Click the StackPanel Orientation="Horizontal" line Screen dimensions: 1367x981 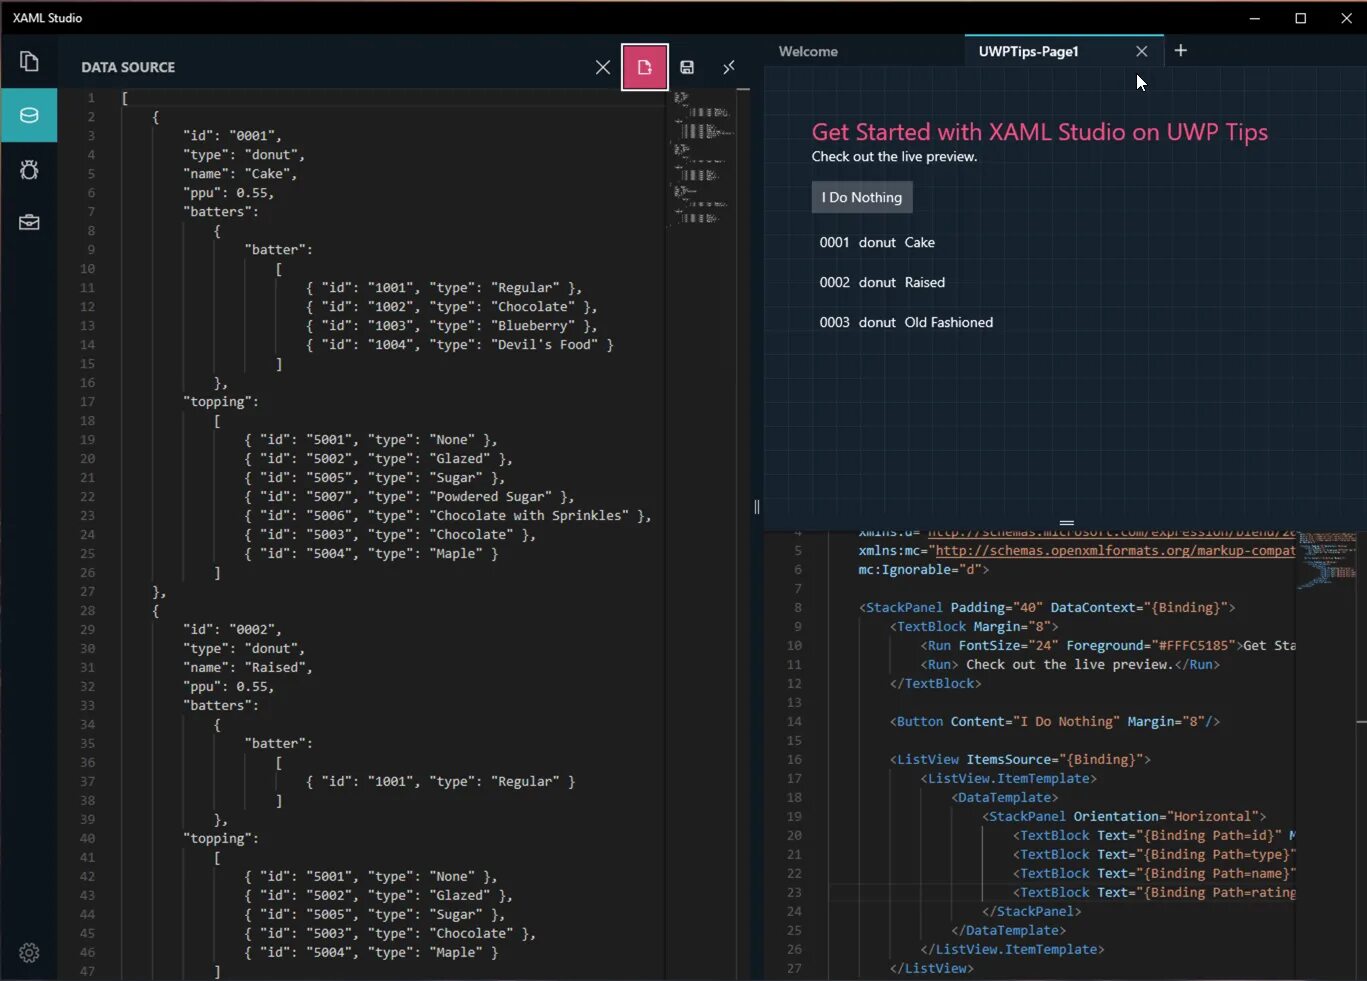1124,817
